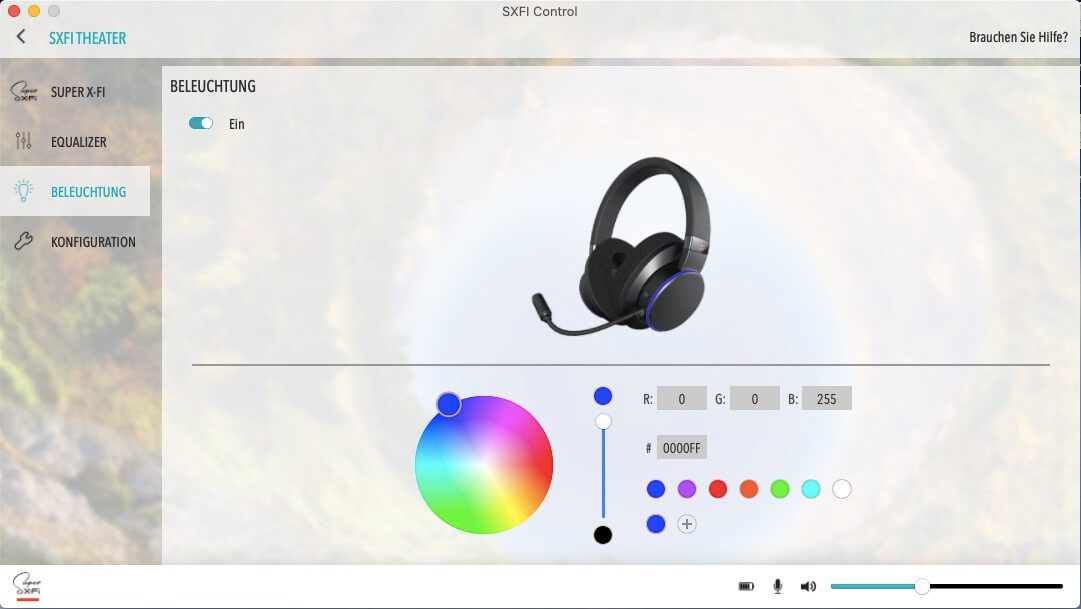
Task: Open the Equalizer sliders icon
Action: [x=24, y=142]
